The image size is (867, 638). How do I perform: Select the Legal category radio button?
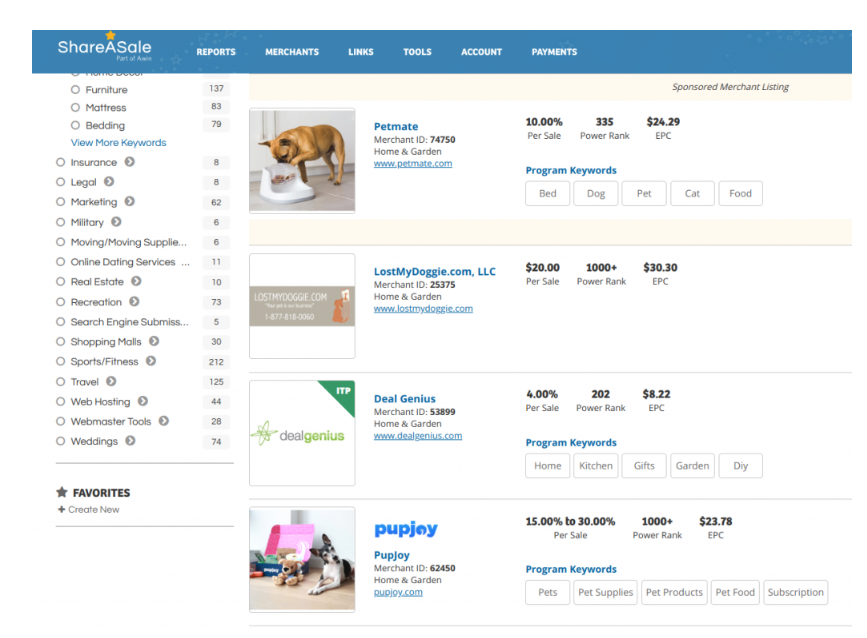tap(60, 182)
